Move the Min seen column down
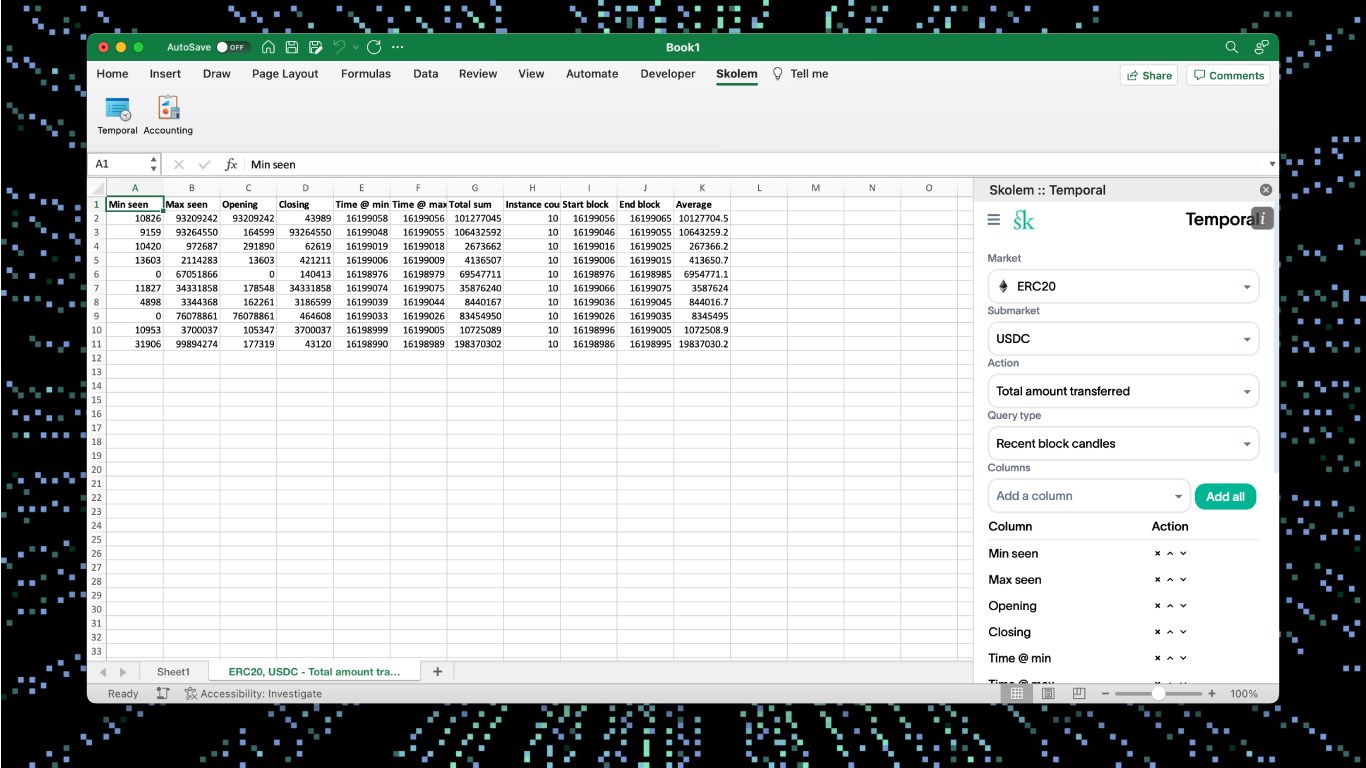 [1183, 553]
